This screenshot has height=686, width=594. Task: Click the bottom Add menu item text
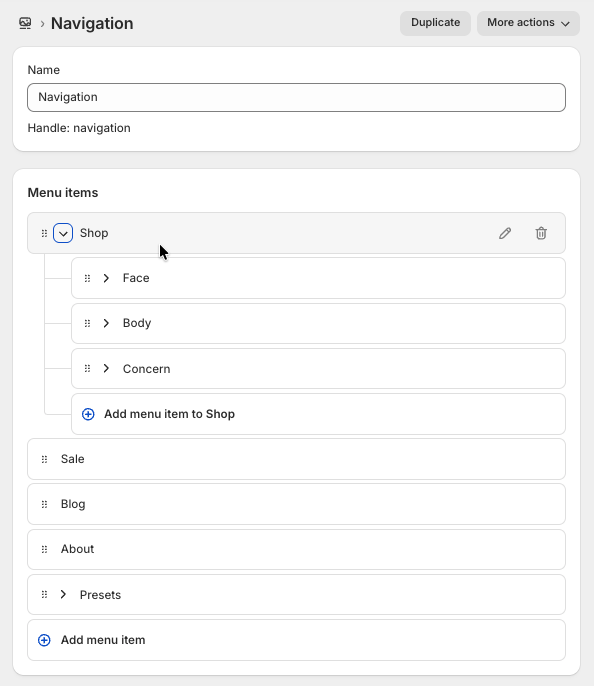click(x=103, y=640)
